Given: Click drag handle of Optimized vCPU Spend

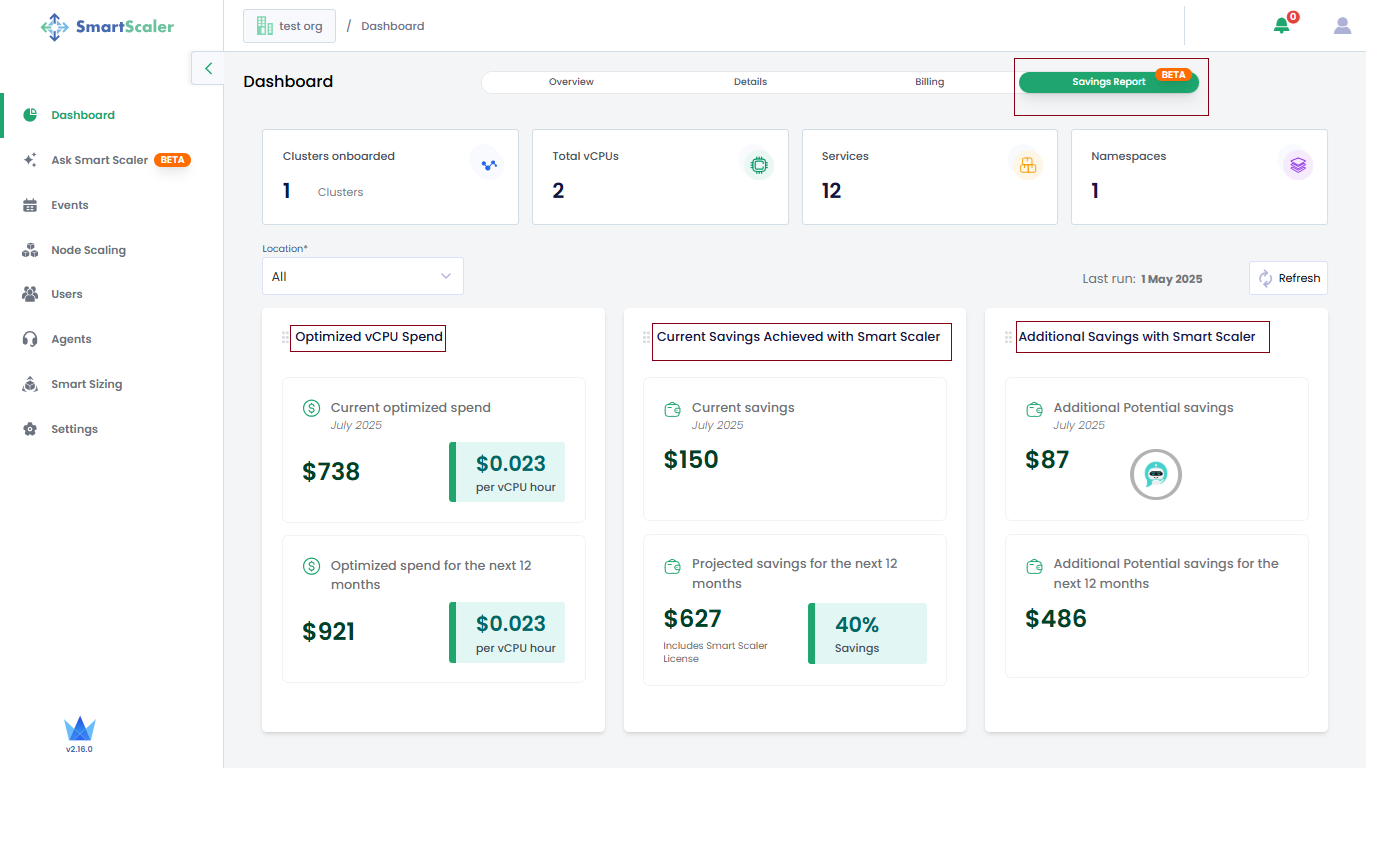Looking at the screenshot, I should 285,338.
